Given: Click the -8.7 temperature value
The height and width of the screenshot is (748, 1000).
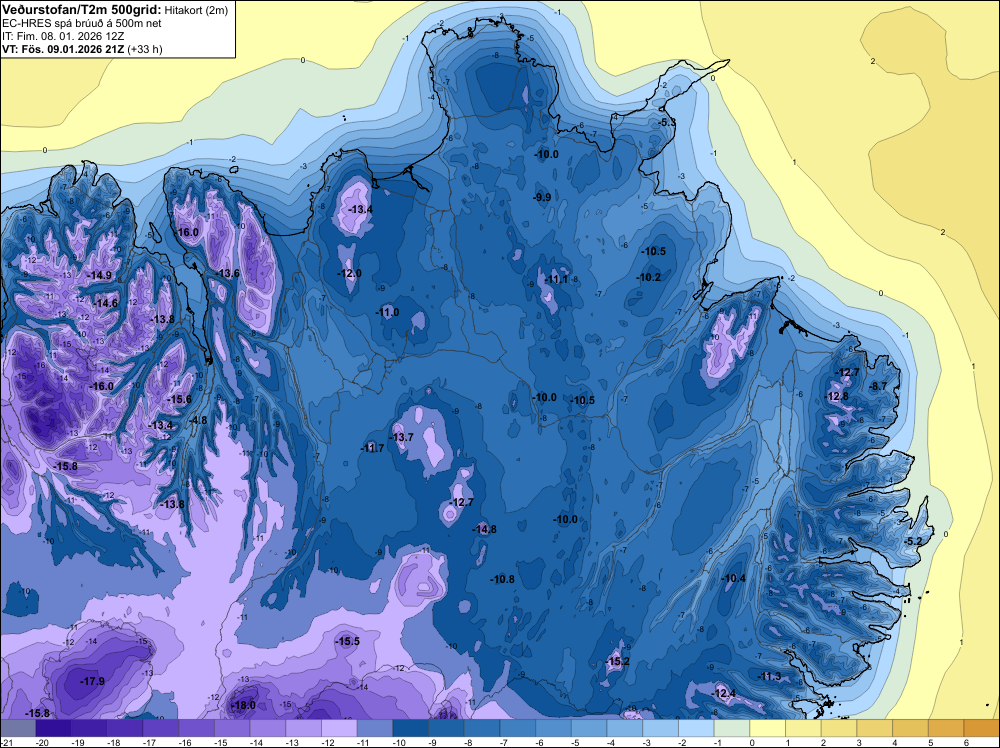Looking at the screenshot, I should click(x=878, y=386).
